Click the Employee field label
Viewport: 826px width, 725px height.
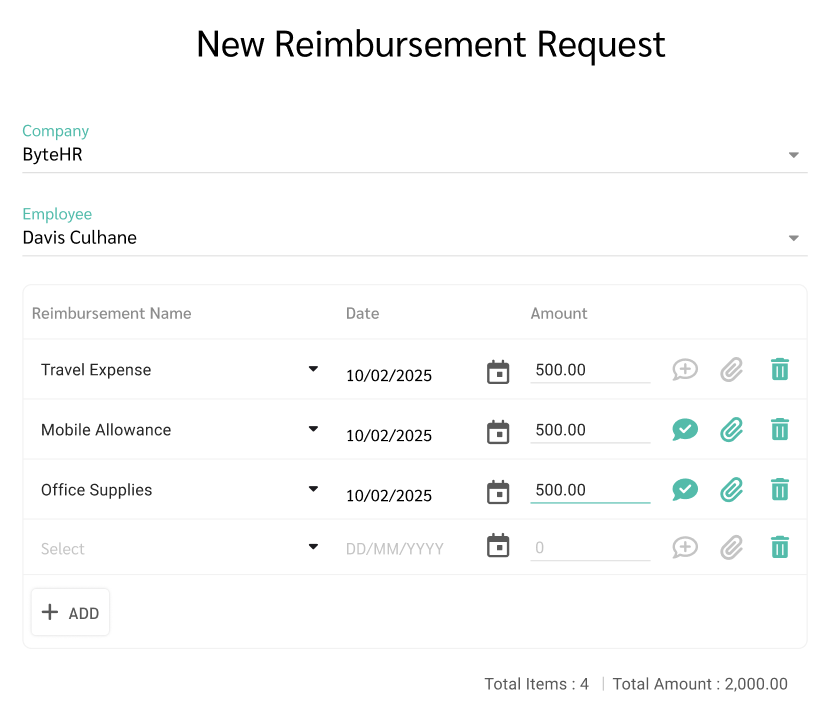tap(57, 214)
